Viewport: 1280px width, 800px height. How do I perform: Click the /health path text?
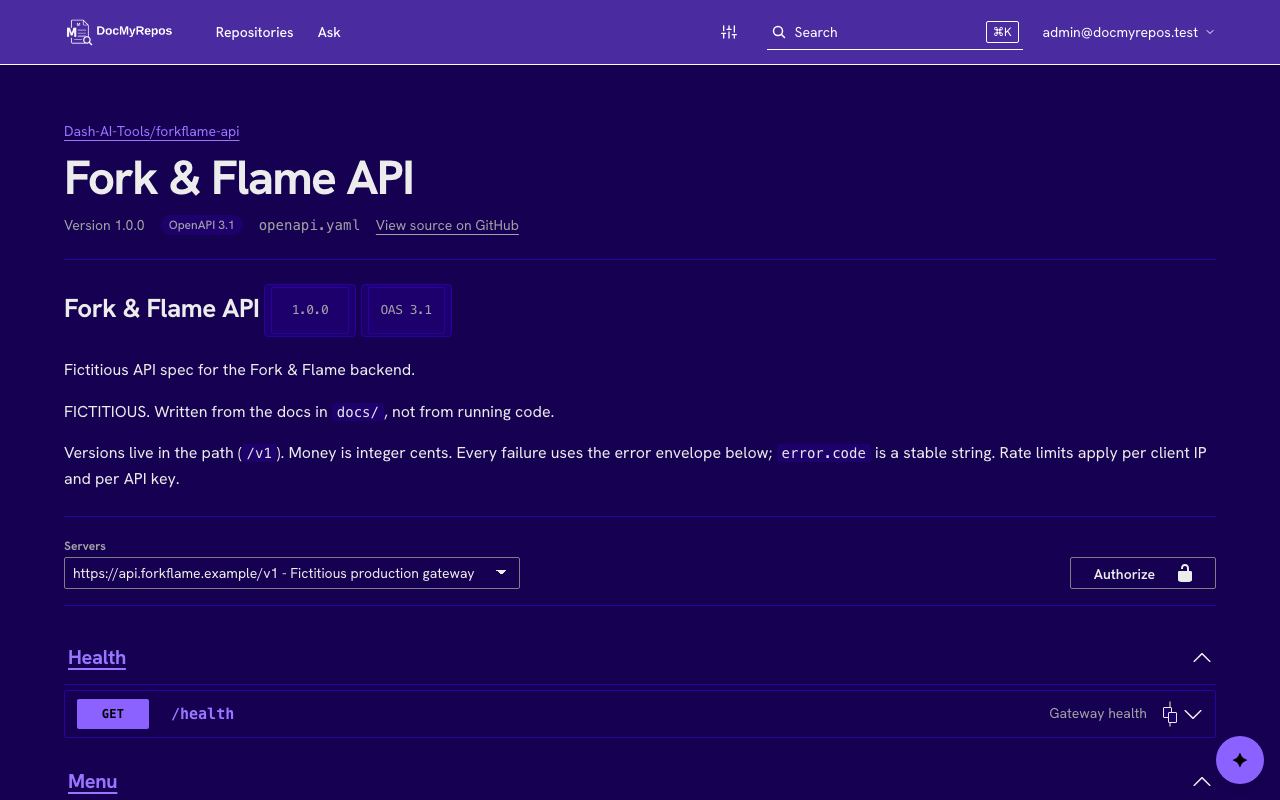[203, 714]
